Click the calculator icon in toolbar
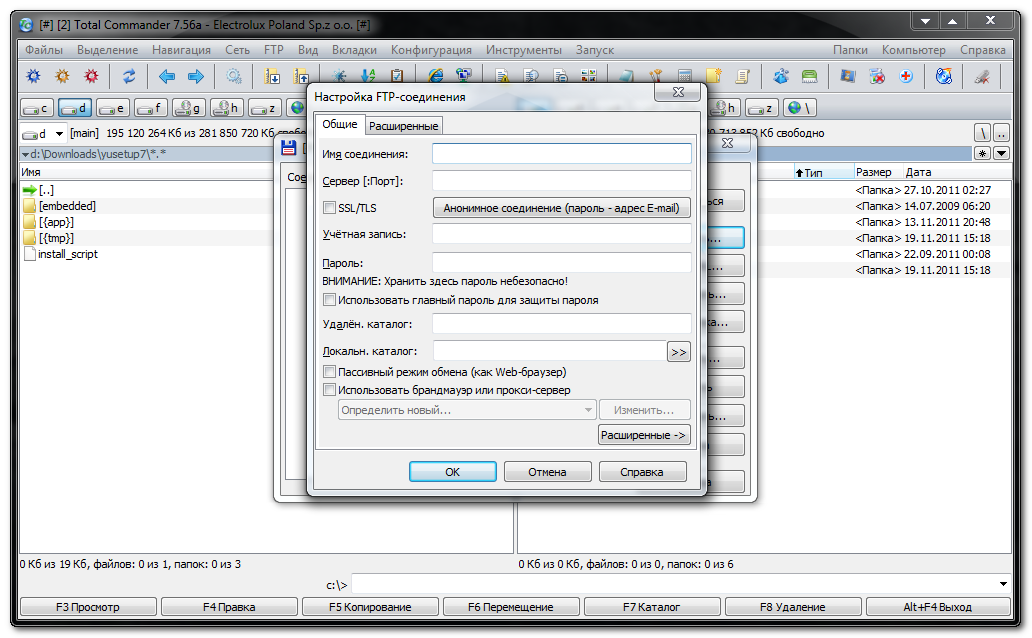The height and width of the screenshot is (638, 1032). 685,76
